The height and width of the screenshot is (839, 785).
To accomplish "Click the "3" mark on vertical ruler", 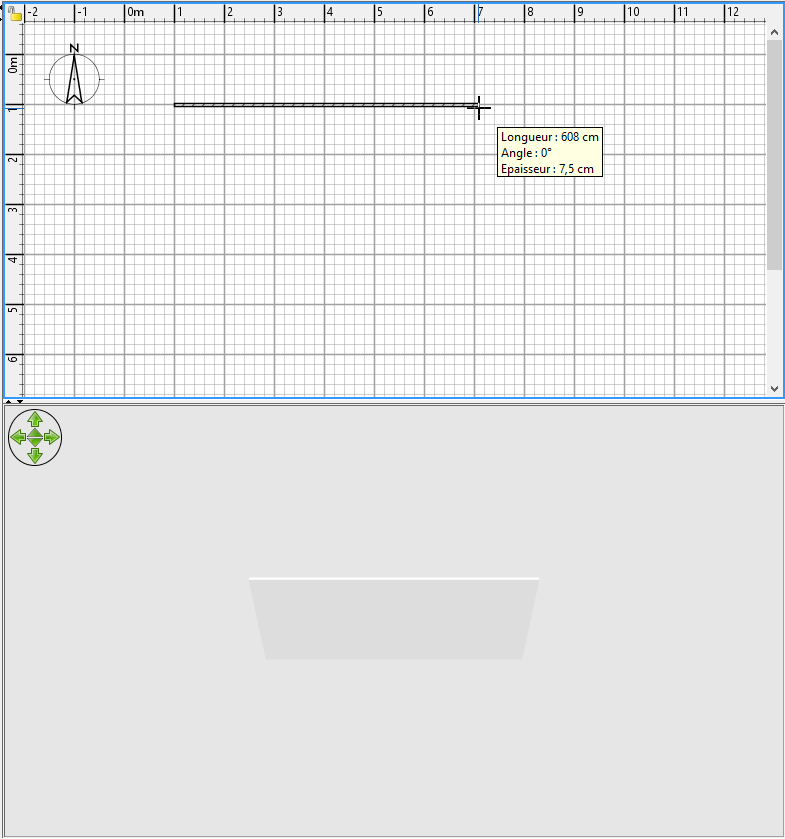I will pyautogui.click(x=13, y=209).
